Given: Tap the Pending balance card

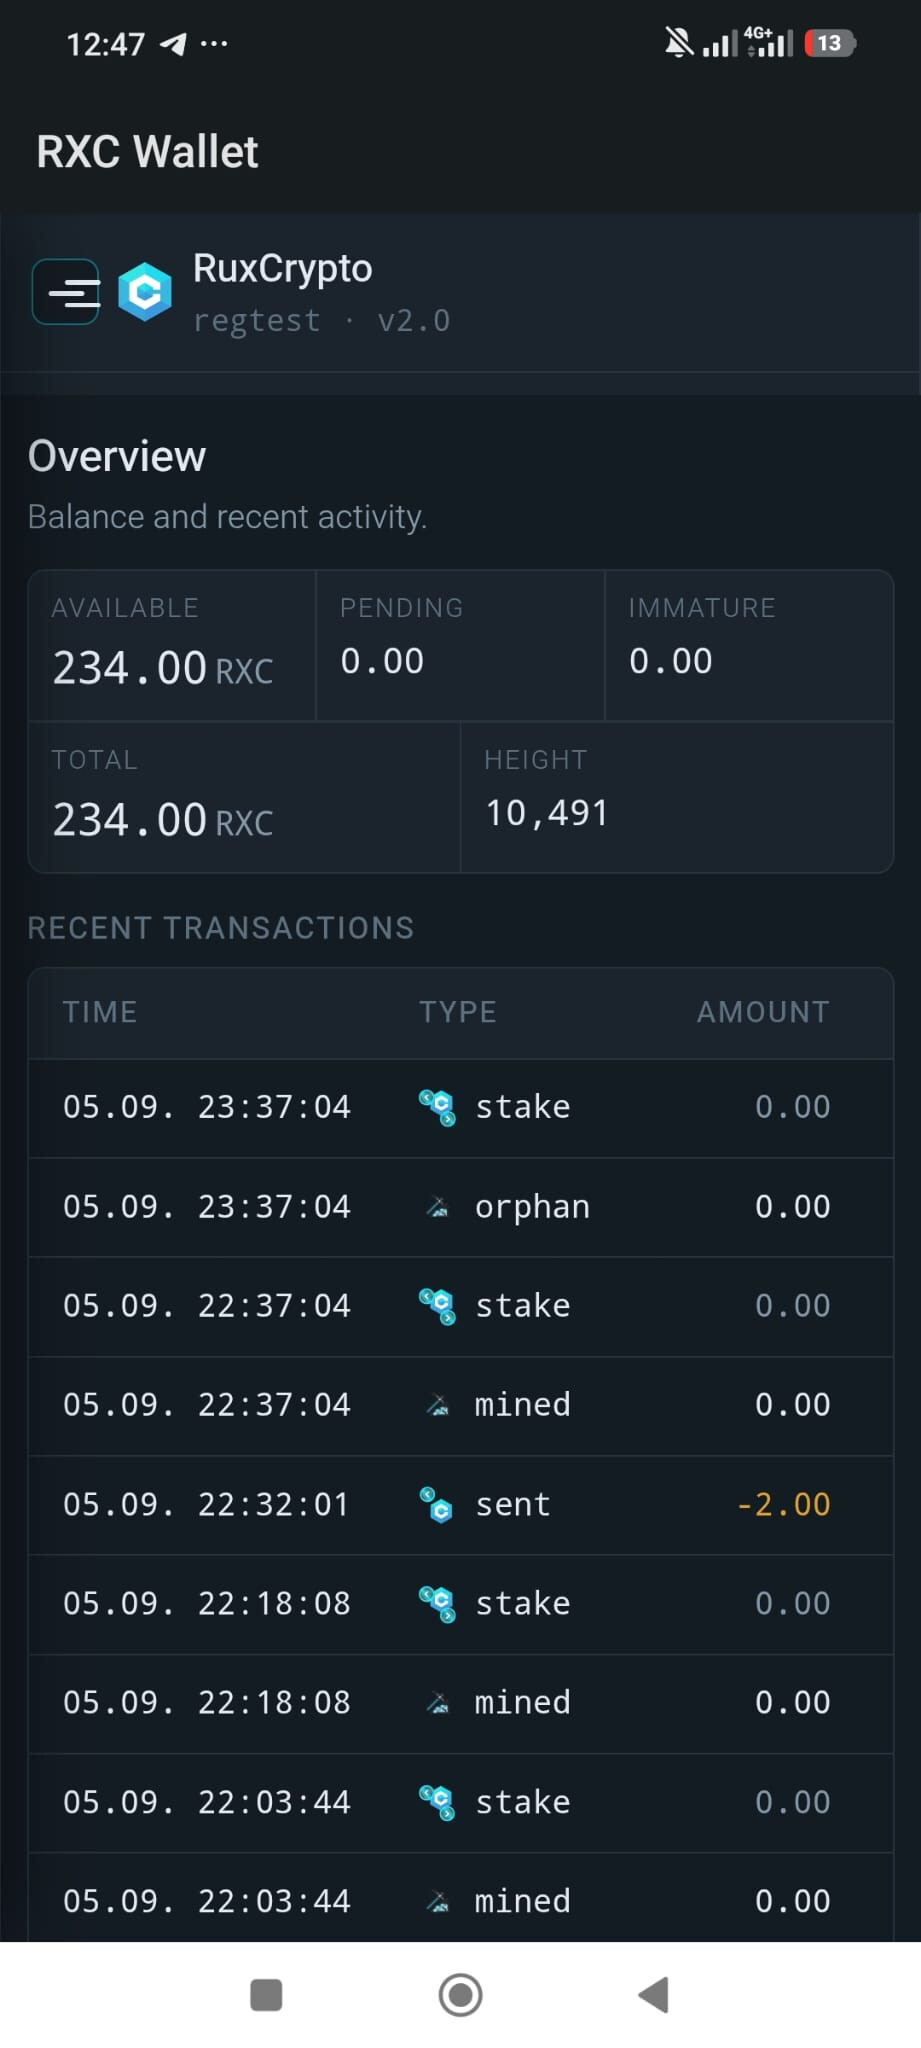Looking at the screenshot, I should point(461,646).
